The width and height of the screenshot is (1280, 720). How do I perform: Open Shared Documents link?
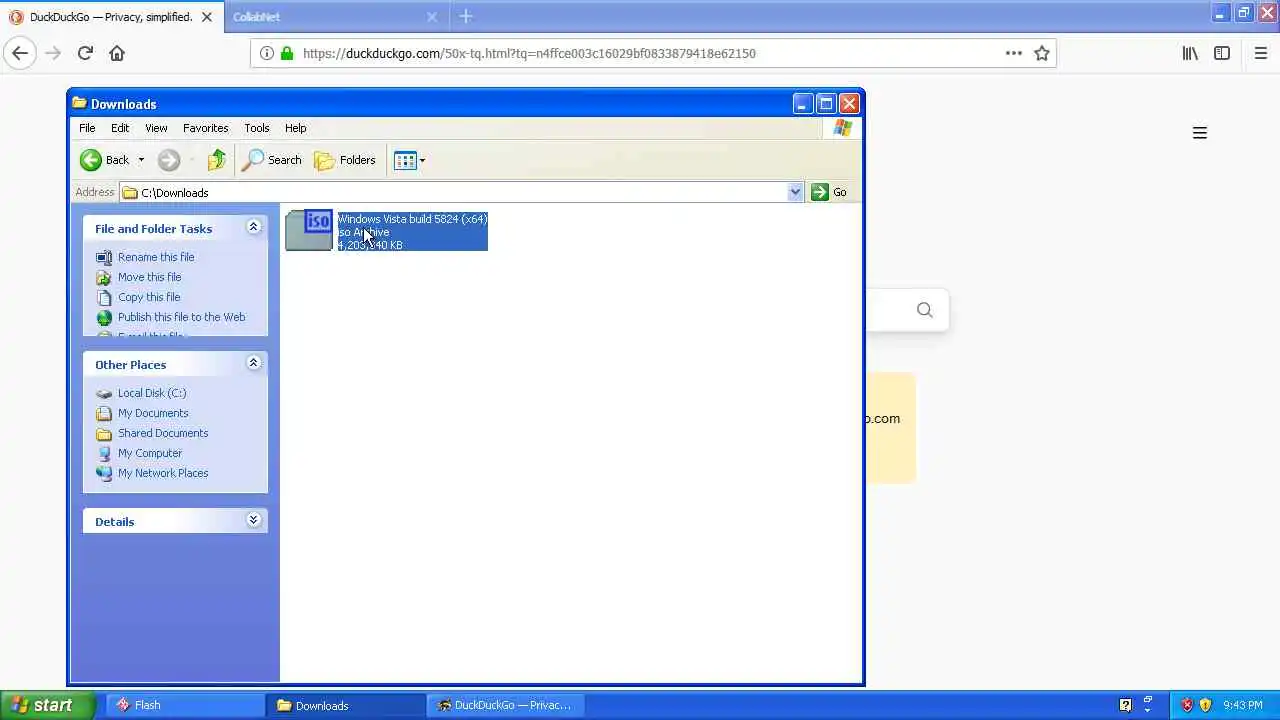coord(163,433)
